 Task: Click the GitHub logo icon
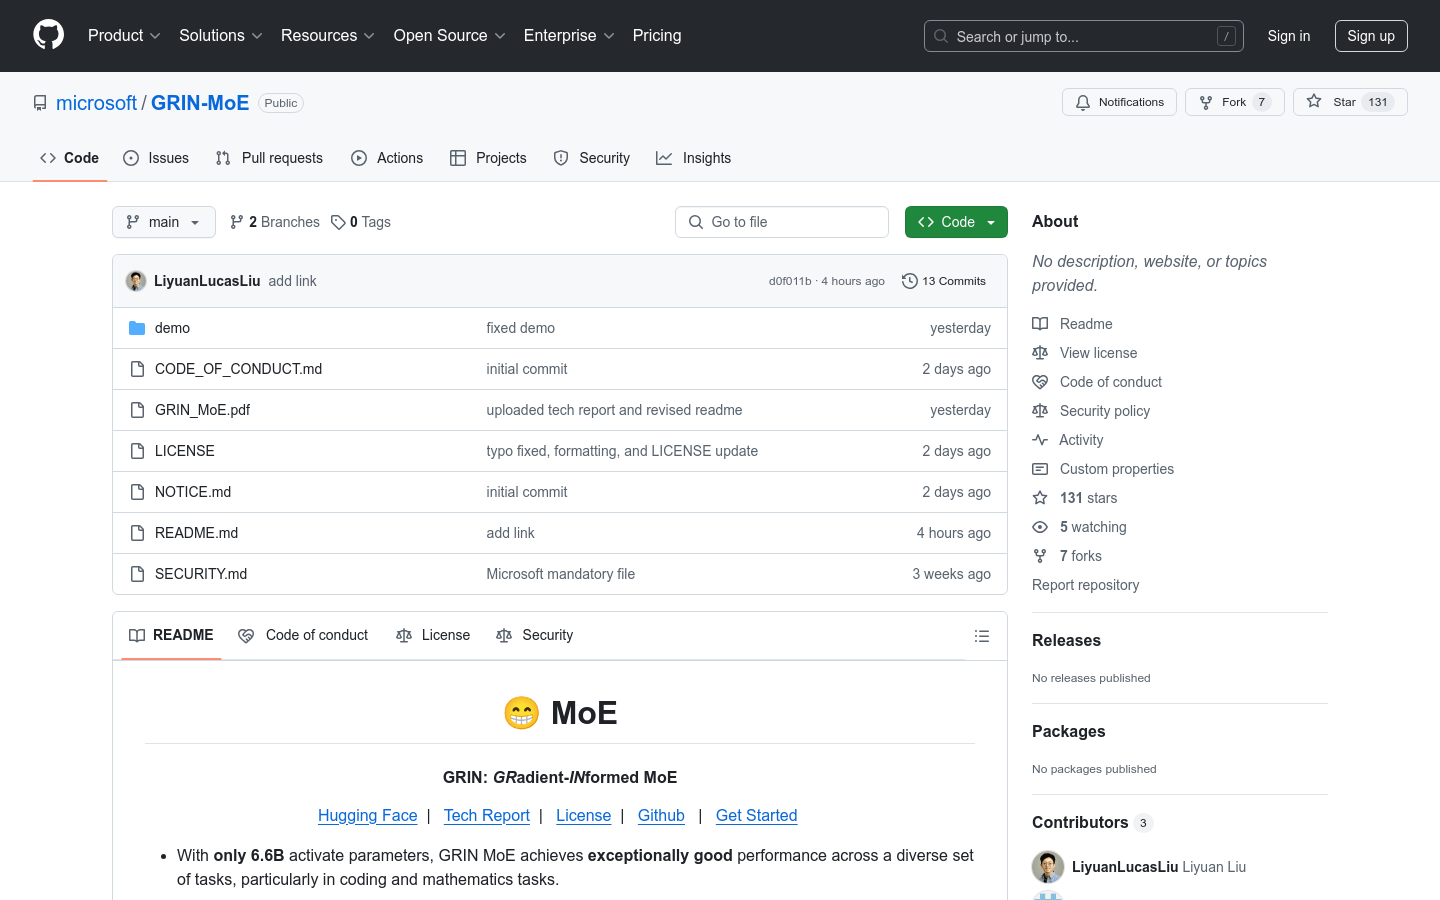click(48, 35)
